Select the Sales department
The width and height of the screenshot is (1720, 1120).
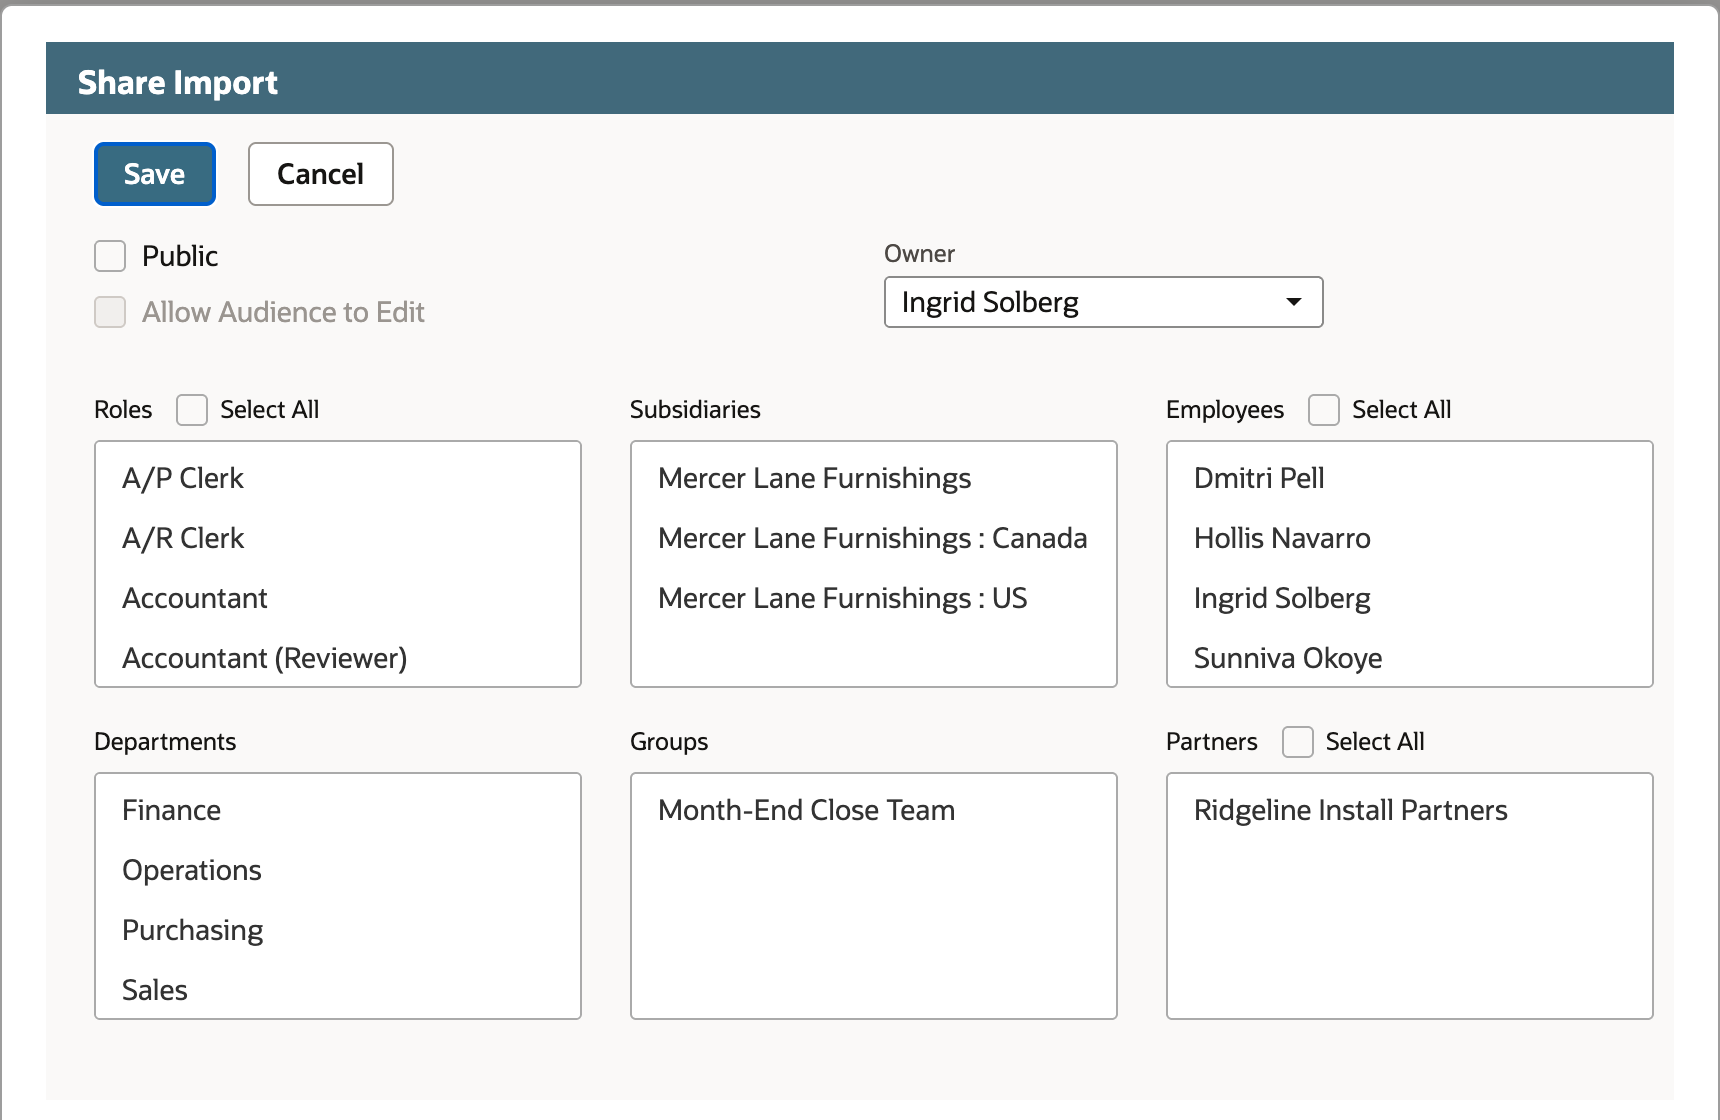point(338,990)
